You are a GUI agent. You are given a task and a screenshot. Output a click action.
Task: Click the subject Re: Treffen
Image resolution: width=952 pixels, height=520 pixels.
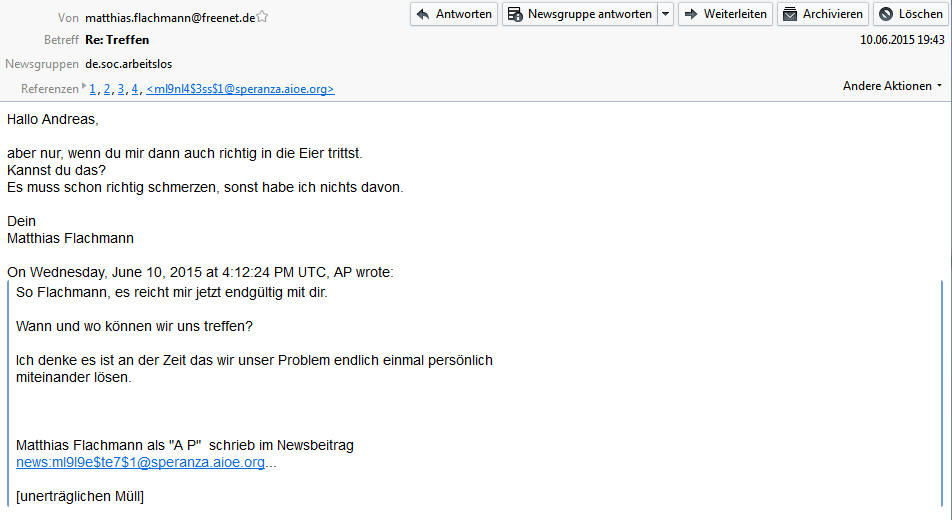pos(117,40)
